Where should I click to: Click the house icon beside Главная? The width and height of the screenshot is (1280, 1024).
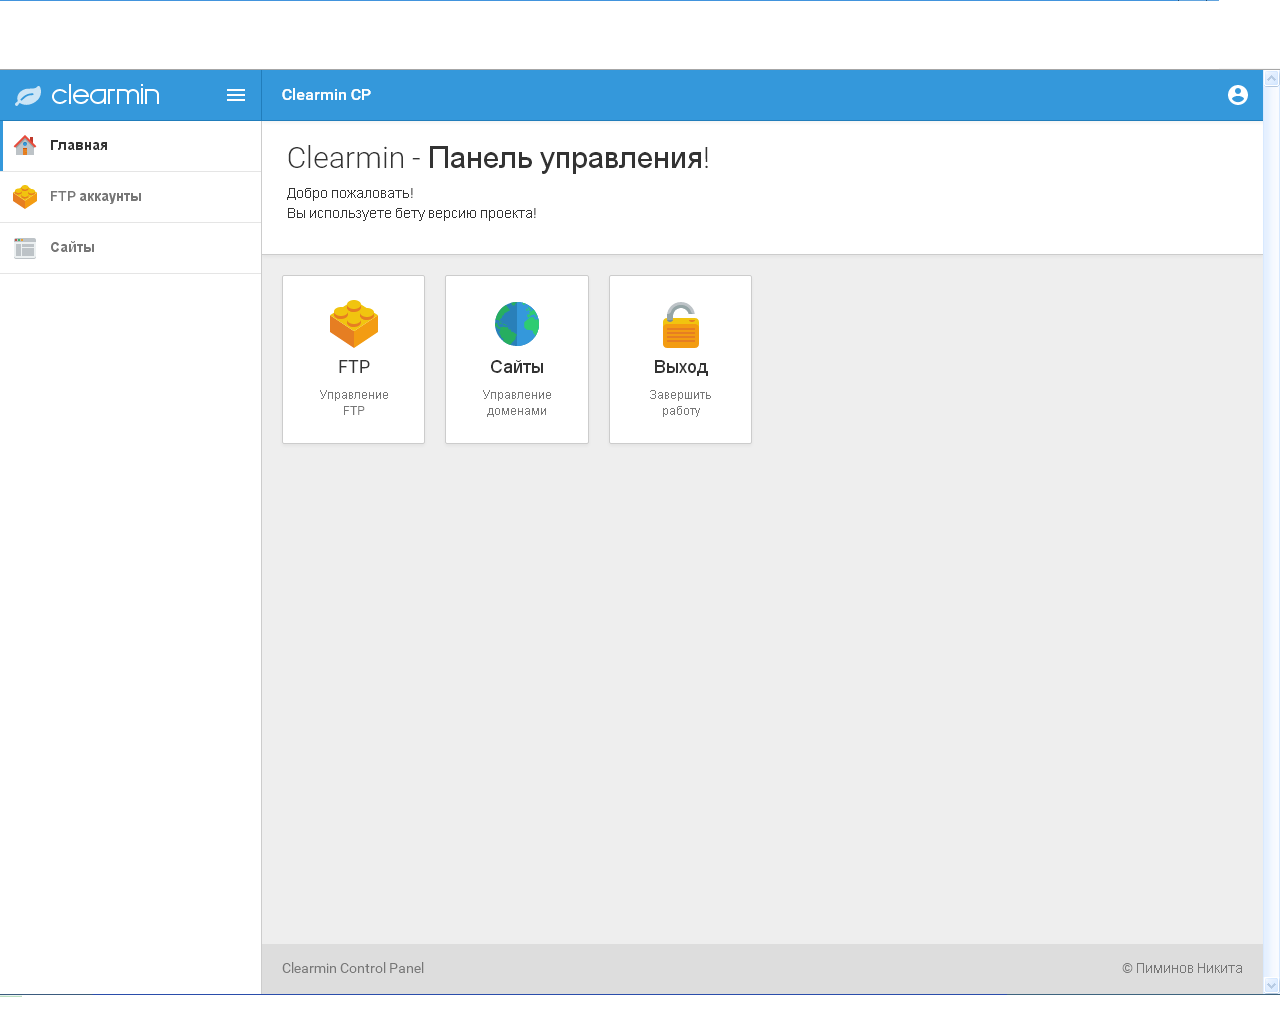click(25, 146)
